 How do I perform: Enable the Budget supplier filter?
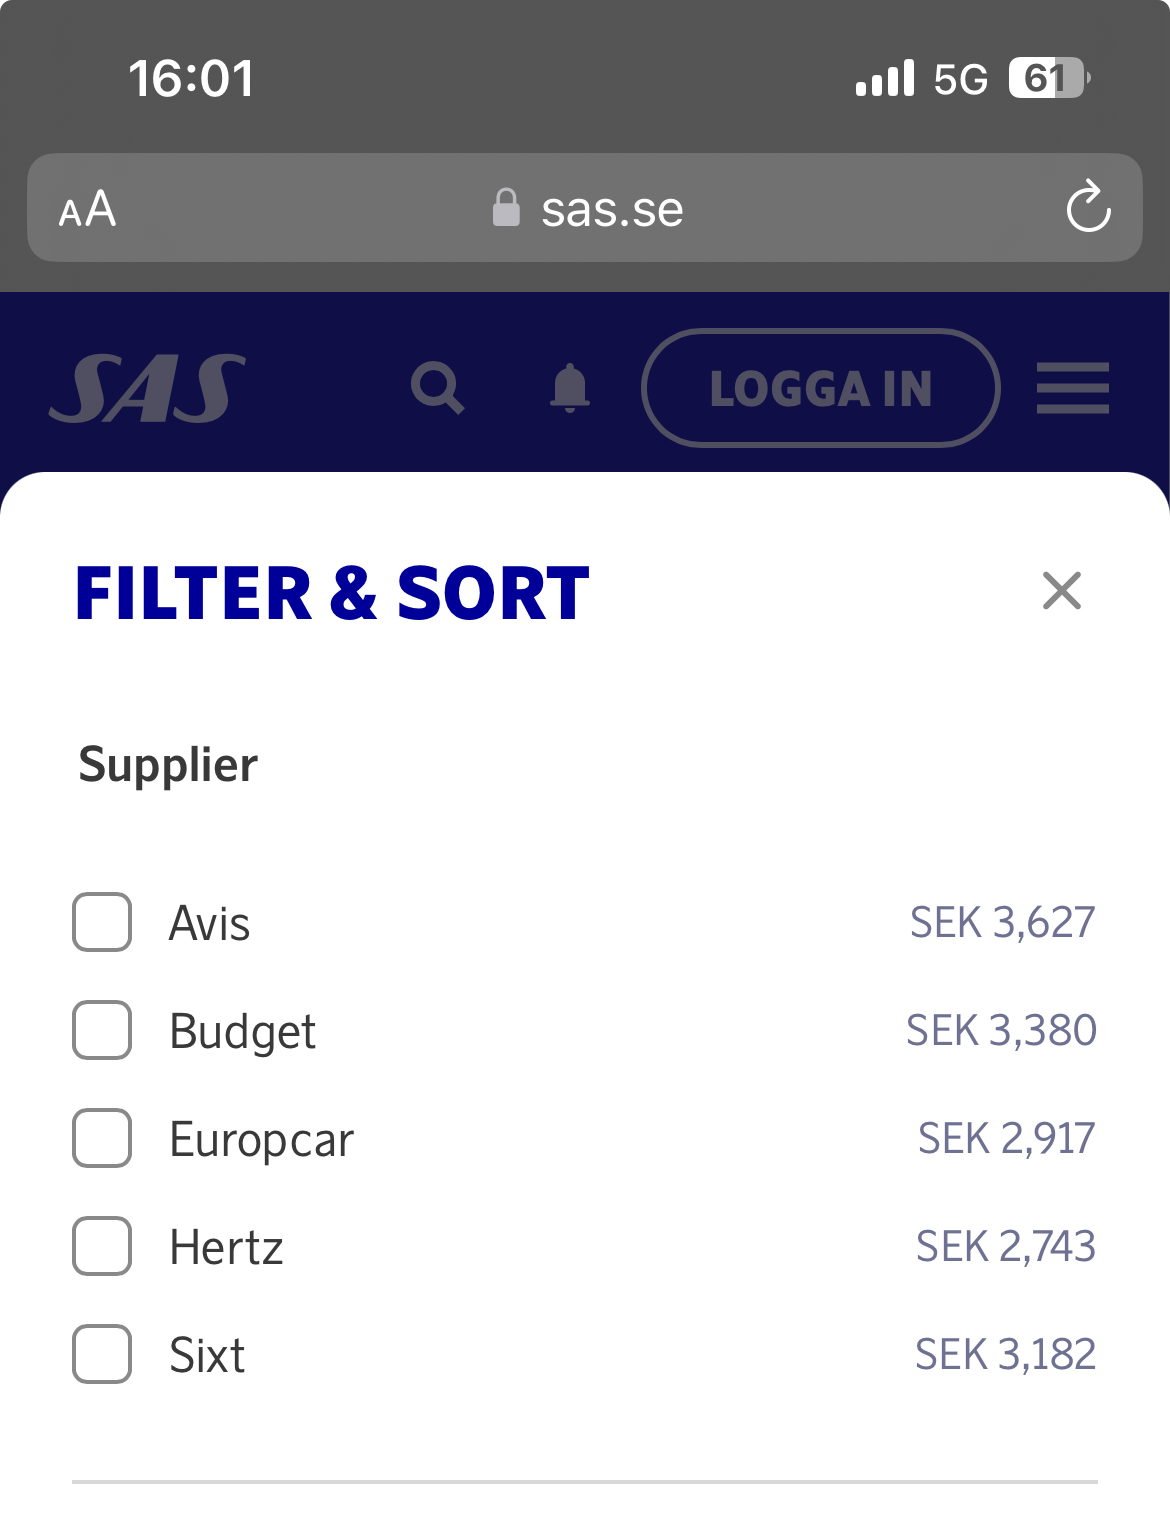[102, 1030]
